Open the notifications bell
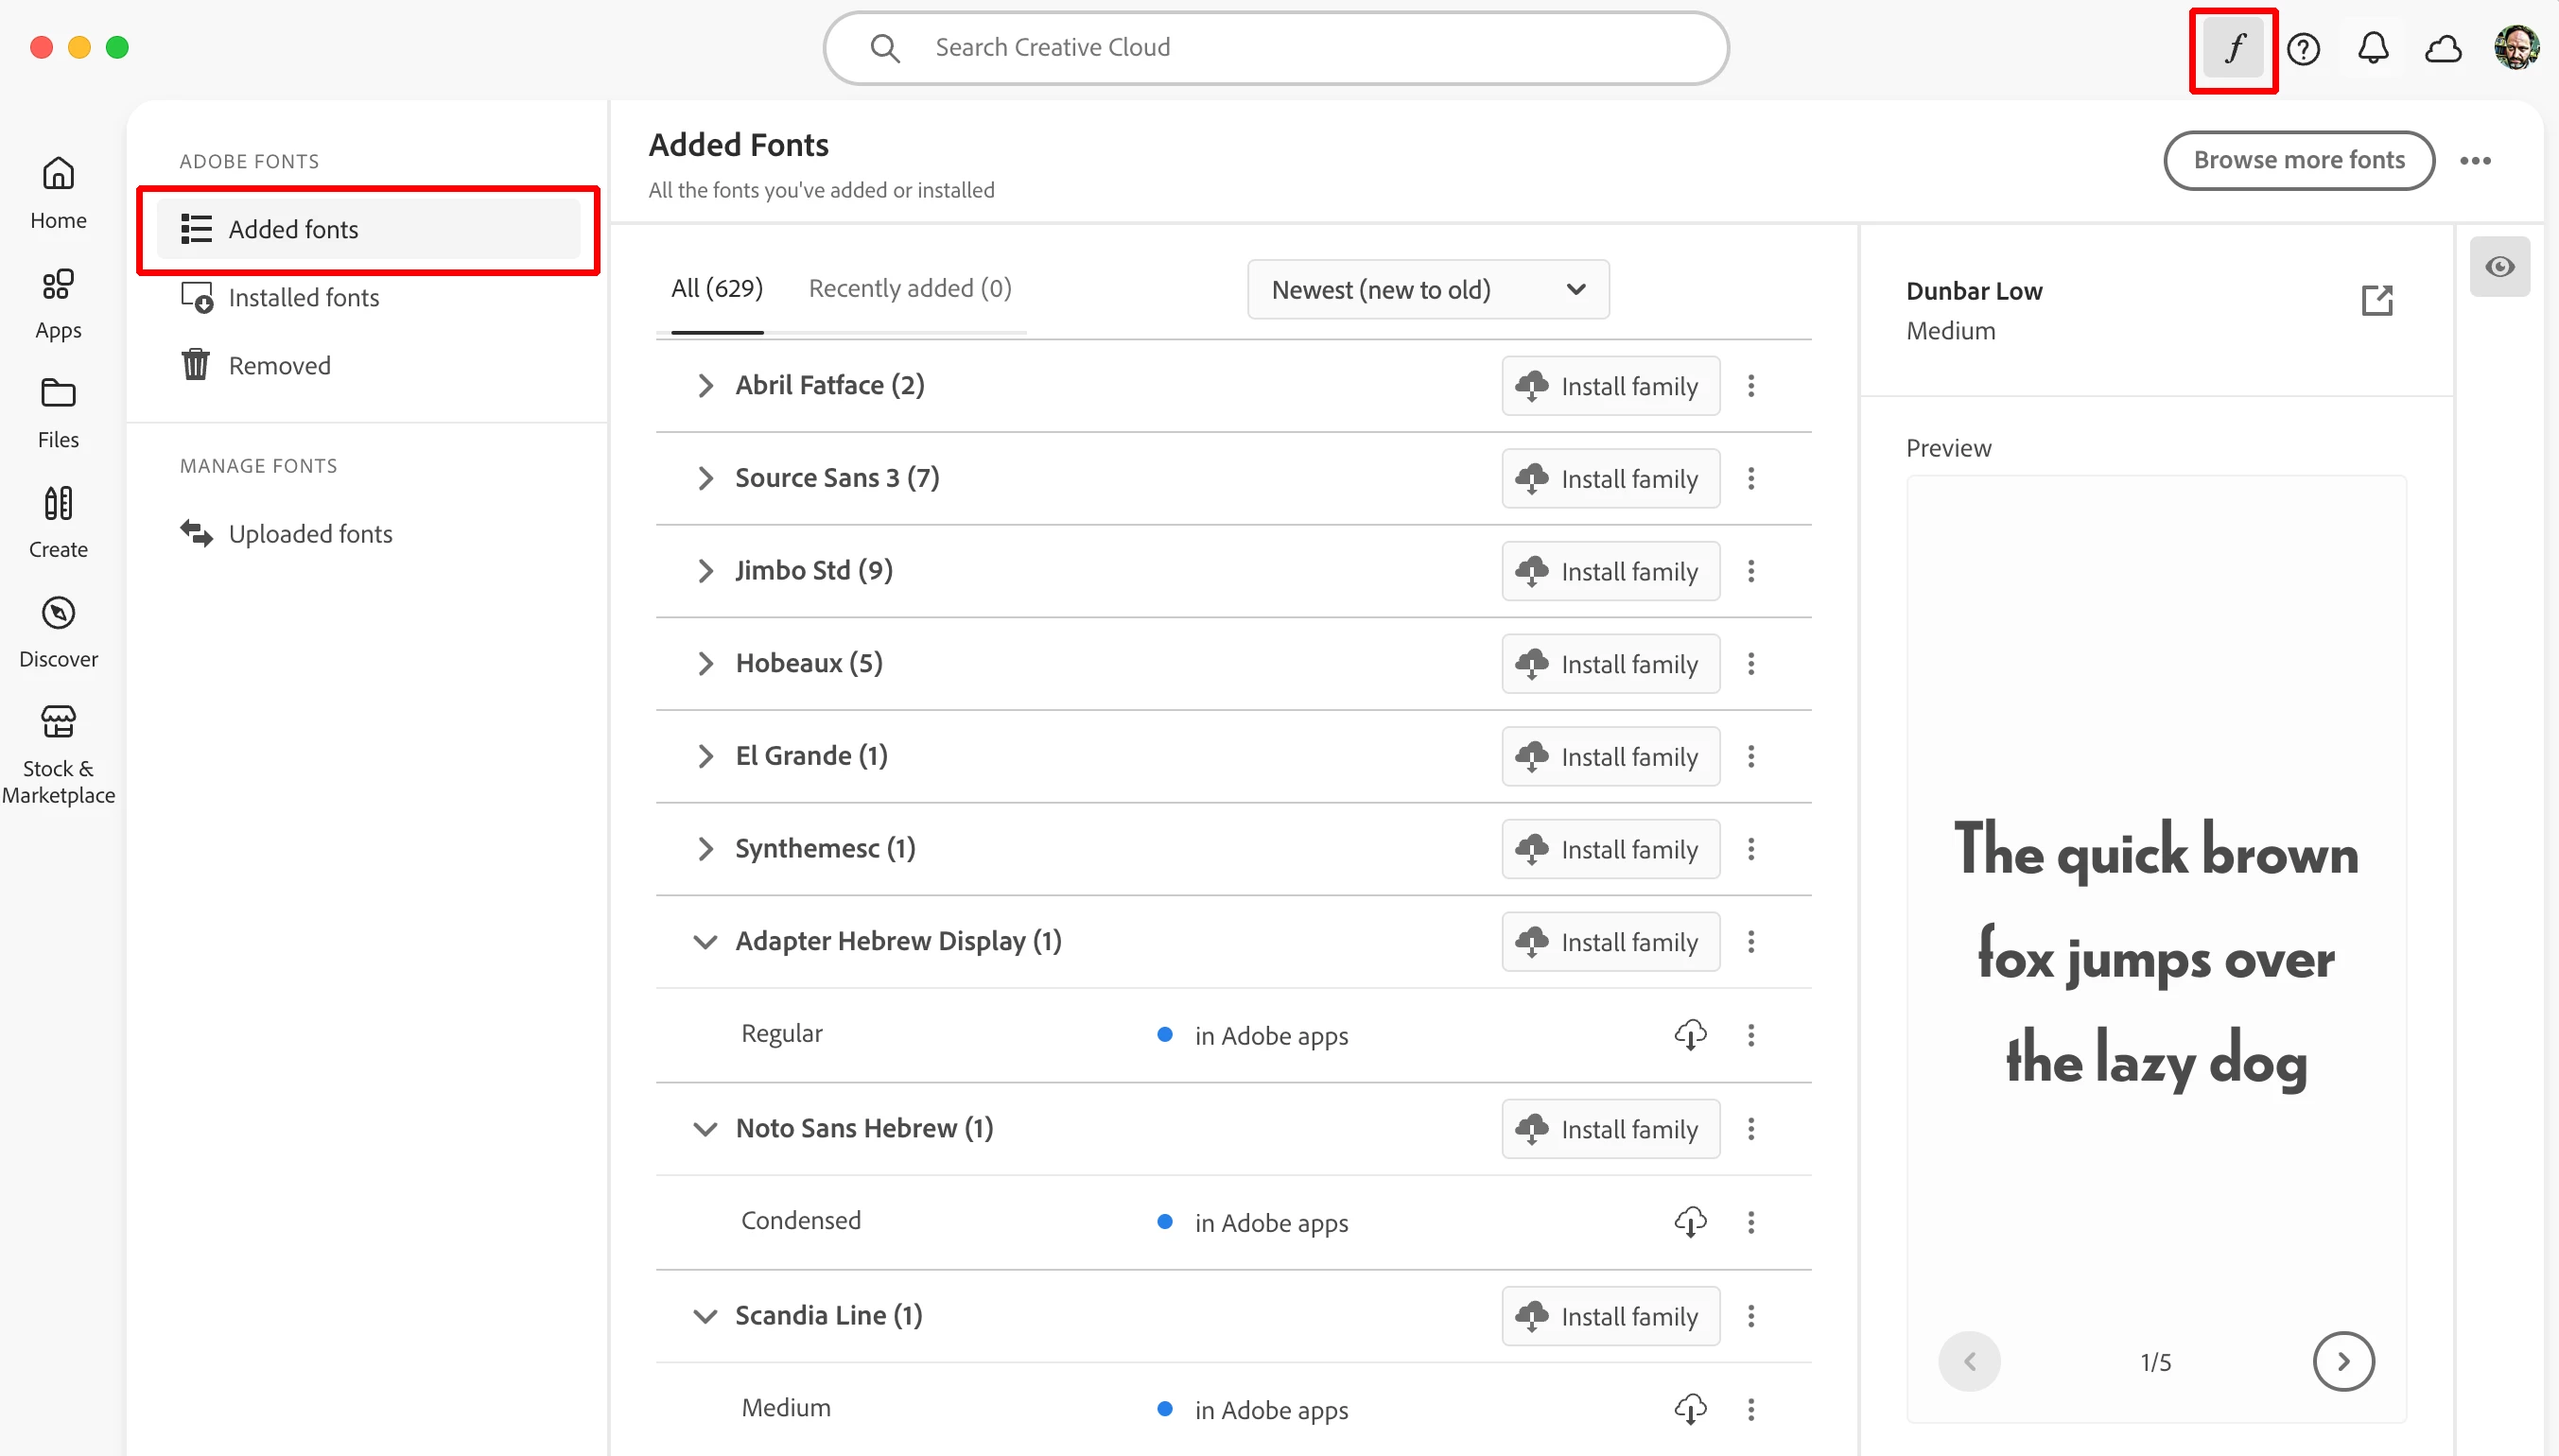The image size is (2559, 1456). tap(2372, 48)
